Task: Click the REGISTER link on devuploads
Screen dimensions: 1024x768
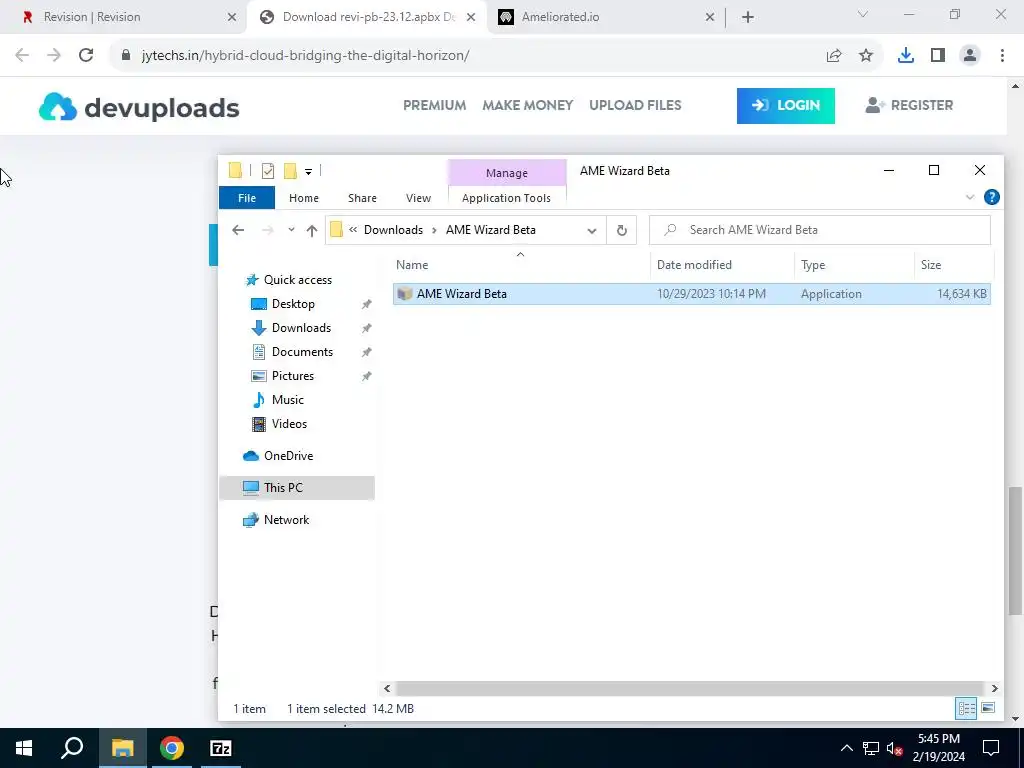Action: (x=908, y=105)
